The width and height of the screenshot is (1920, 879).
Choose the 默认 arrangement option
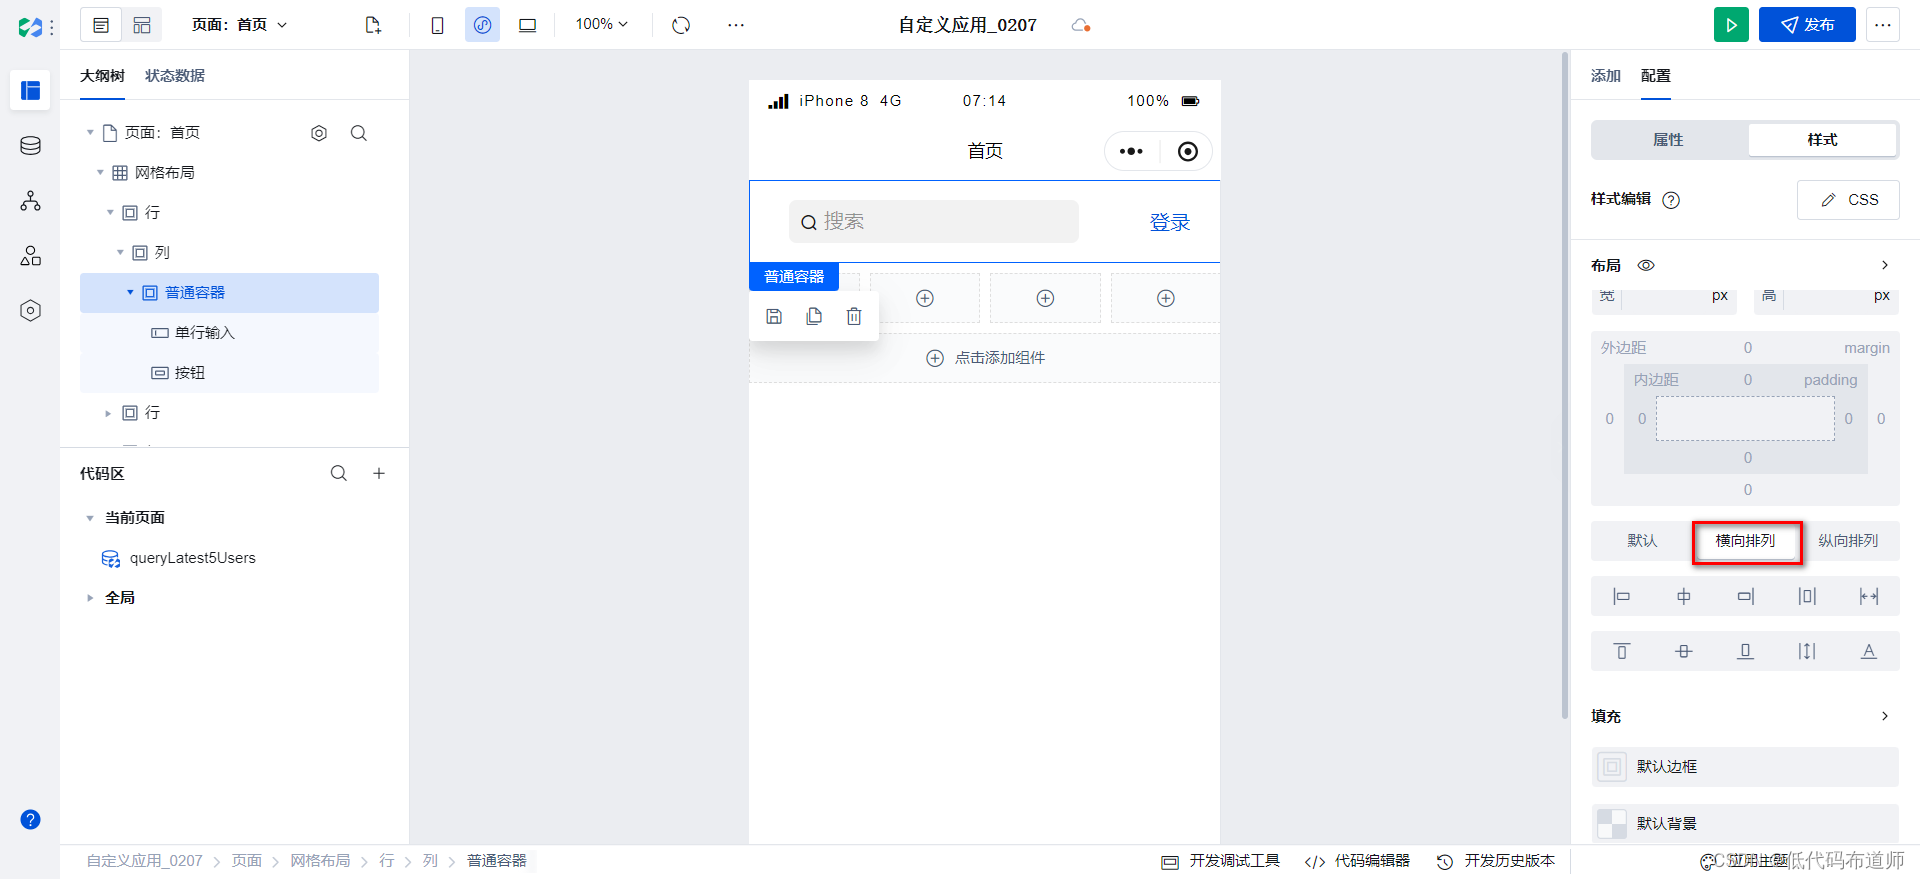coord(1642,541)
